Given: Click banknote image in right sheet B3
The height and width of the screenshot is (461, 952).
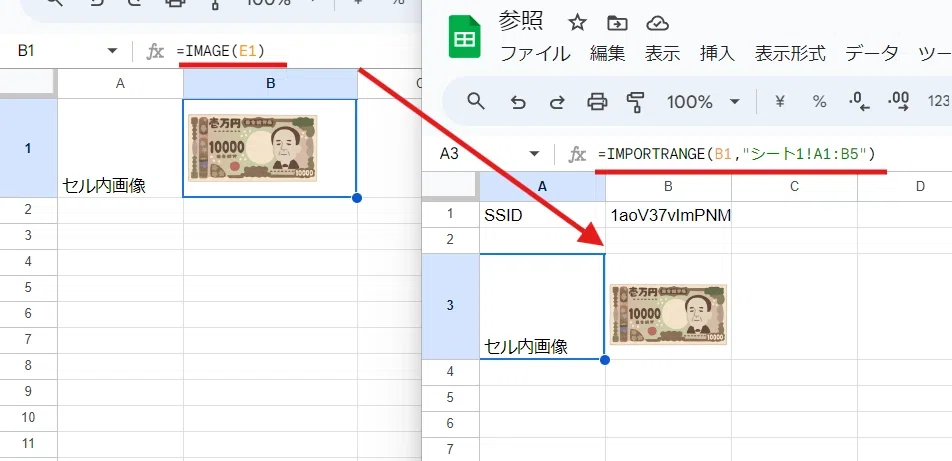Looking at the screenshot, I should click(x=668, y=314).
